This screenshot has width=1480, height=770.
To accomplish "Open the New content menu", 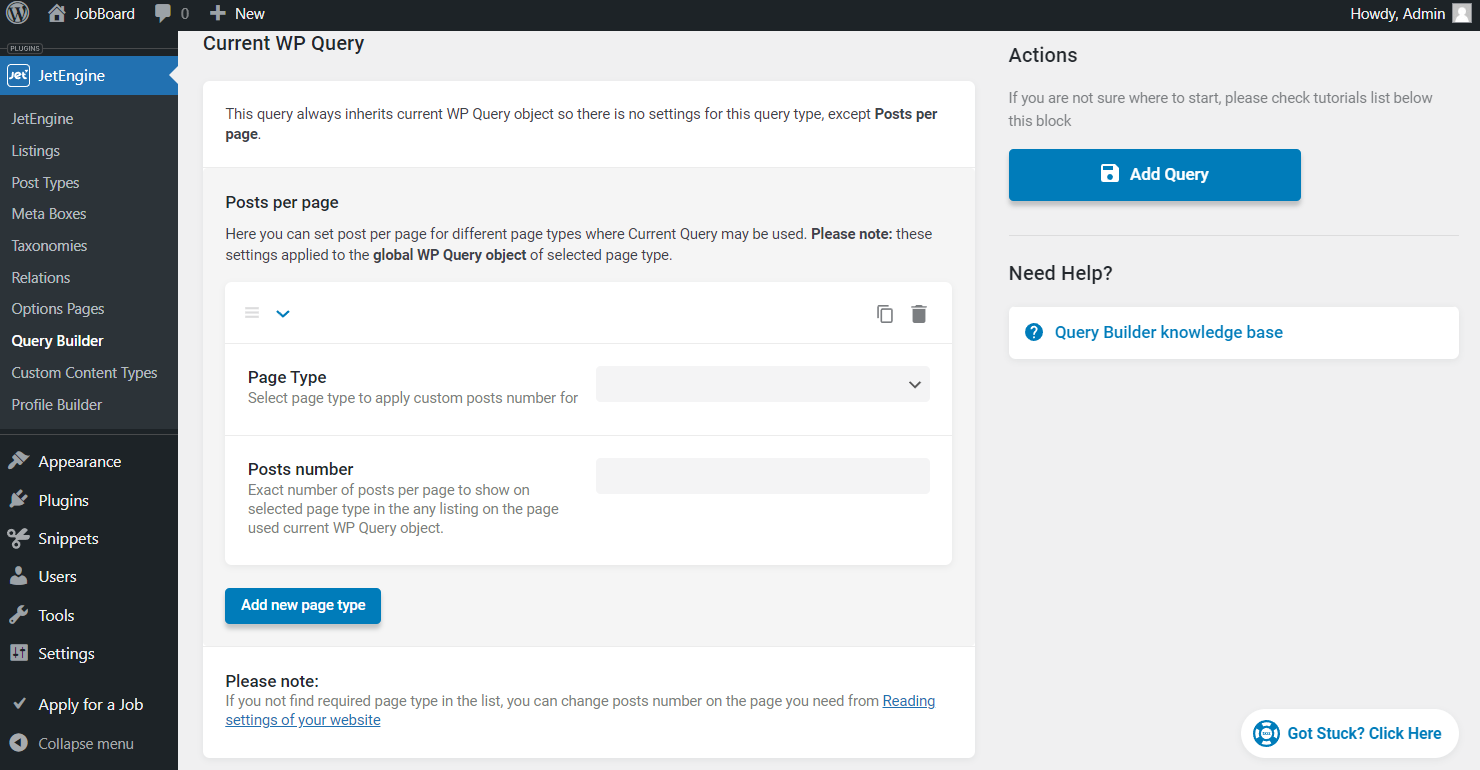I will [x=237, y=13].
